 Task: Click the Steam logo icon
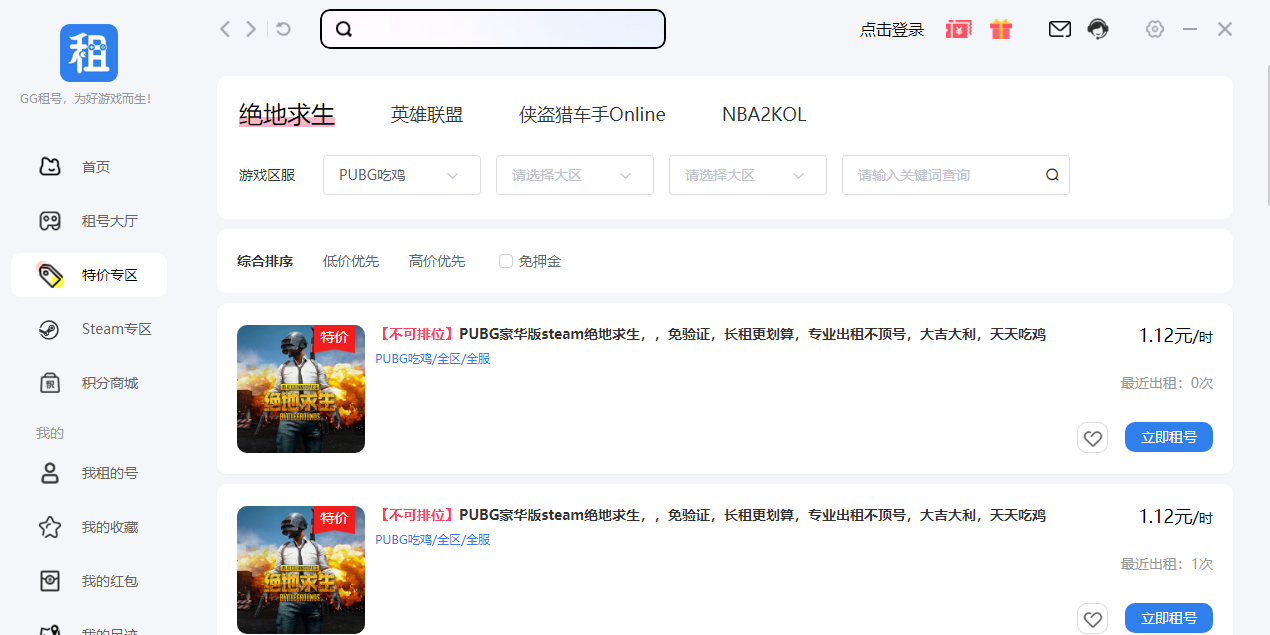[x=50, y=329]
